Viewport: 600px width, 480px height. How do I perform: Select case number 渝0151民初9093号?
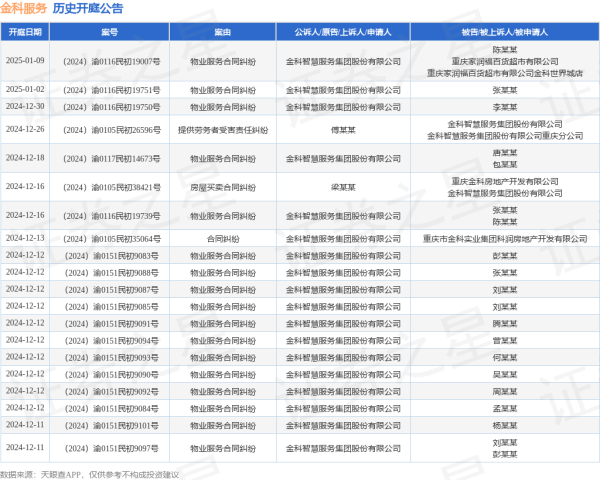(x=112, y=358)
